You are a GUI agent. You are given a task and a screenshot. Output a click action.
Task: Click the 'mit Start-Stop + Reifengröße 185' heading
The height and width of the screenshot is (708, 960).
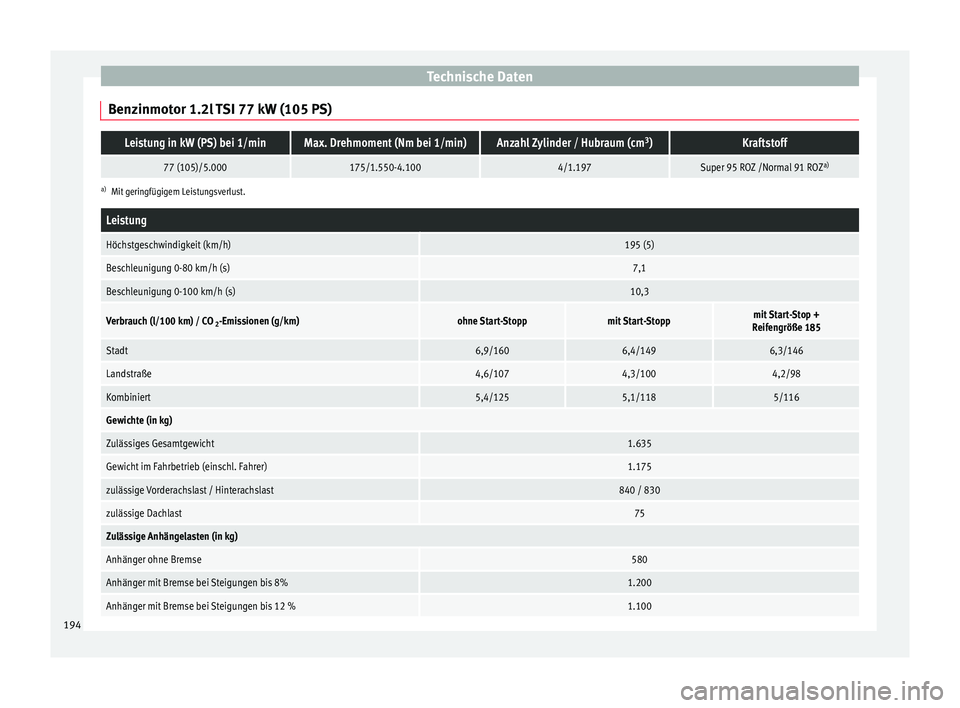[786, 321]
